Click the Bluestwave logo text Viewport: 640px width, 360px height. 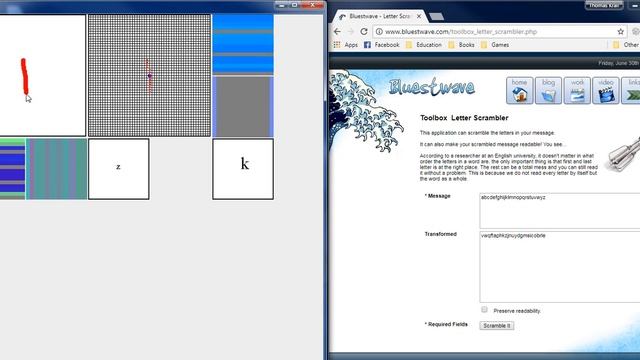tap(431, 87)
